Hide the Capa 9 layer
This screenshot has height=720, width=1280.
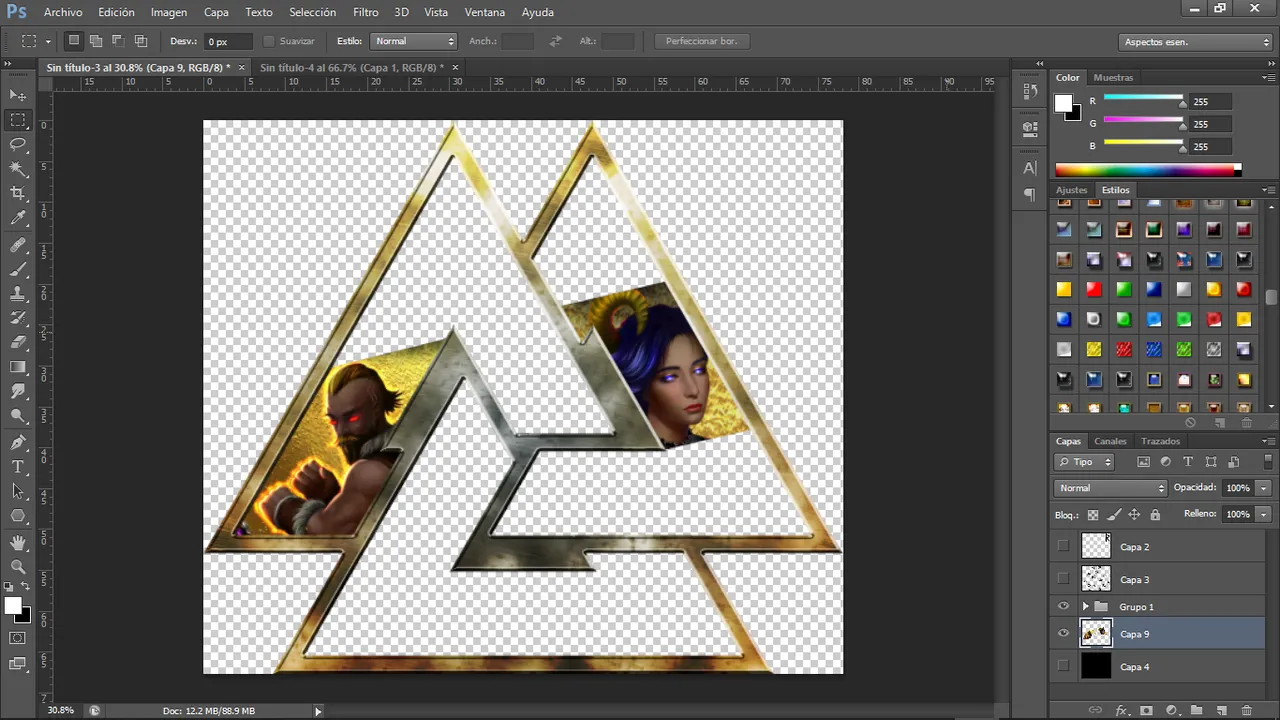click(1063, 633)
